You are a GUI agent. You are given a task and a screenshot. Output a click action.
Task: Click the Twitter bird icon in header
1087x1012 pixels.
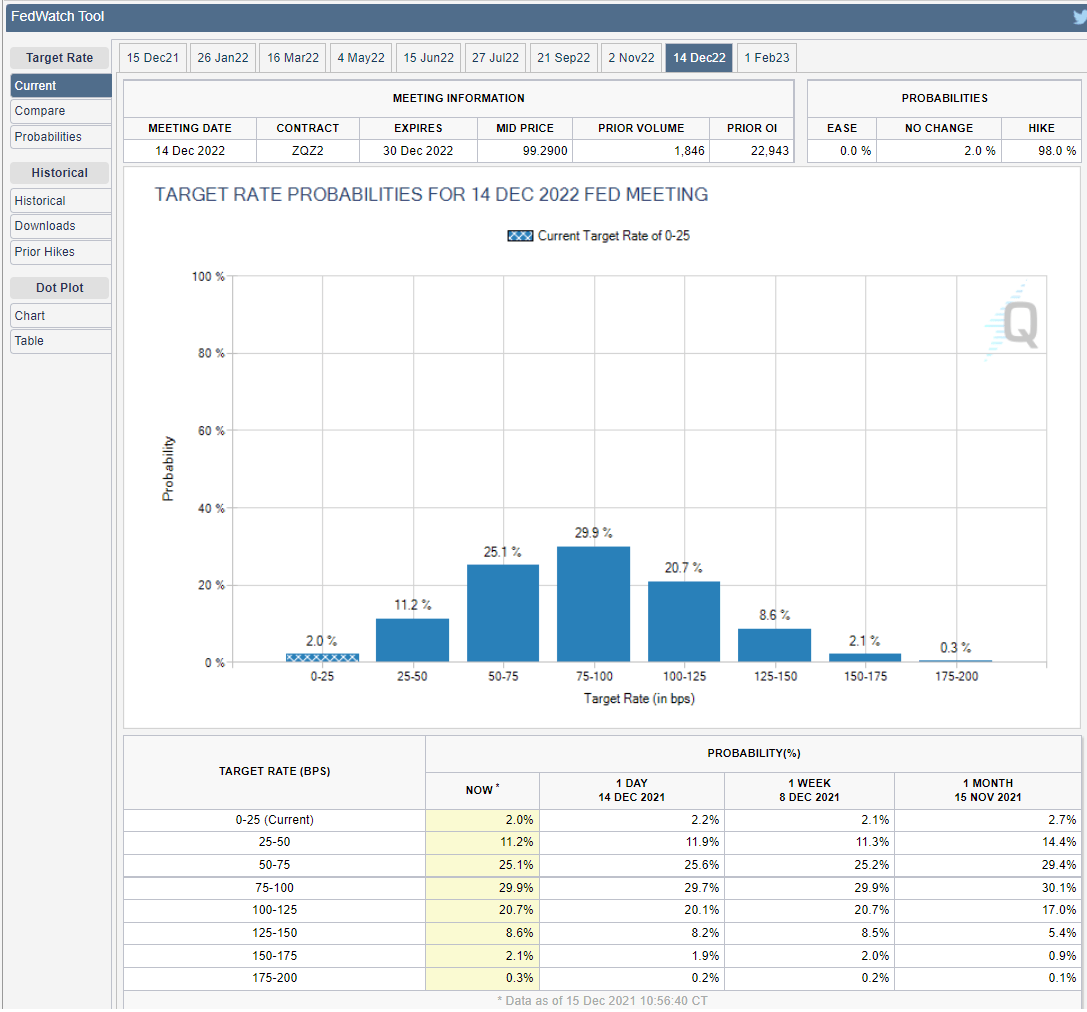click(x=1078, y=17)
